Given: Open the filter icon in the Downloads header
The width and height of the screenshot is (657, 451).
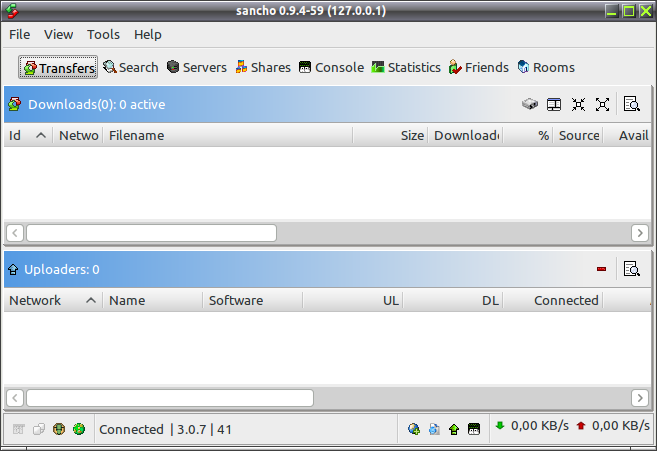Looking at the screenshot, I should point(631,104).
